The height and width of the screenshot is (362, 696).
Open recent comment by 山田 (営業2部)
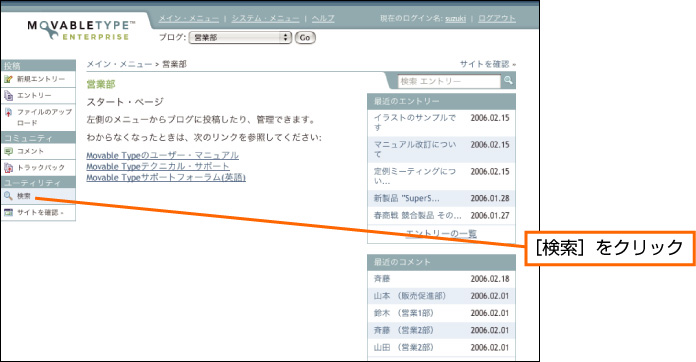(x=403, y=348)
